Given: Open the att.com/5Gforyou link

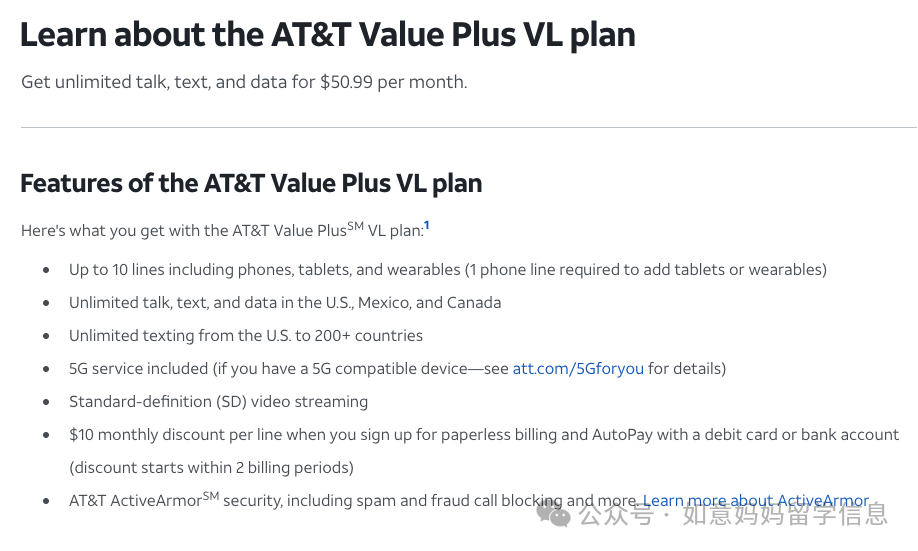Looking at the screenshot, I should click(578, 369).
